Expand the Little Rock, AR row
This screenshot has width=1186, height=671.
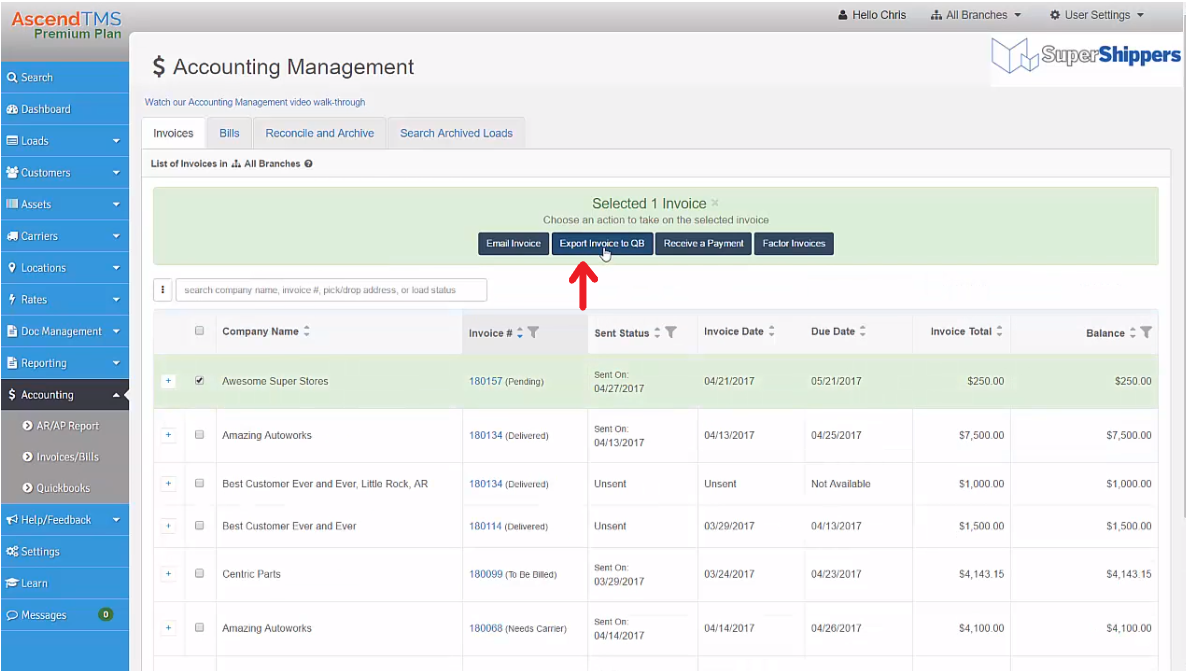point(169,483)
